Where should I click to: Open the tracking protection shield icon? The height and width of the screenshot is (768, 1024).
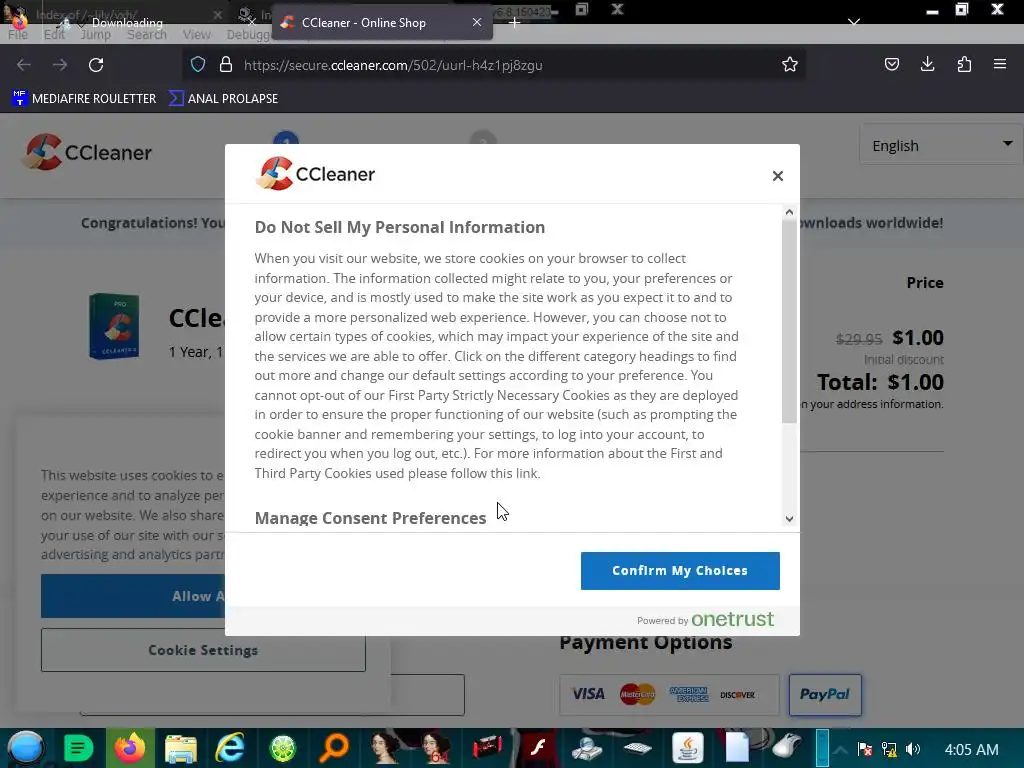(x=198, y=65)
